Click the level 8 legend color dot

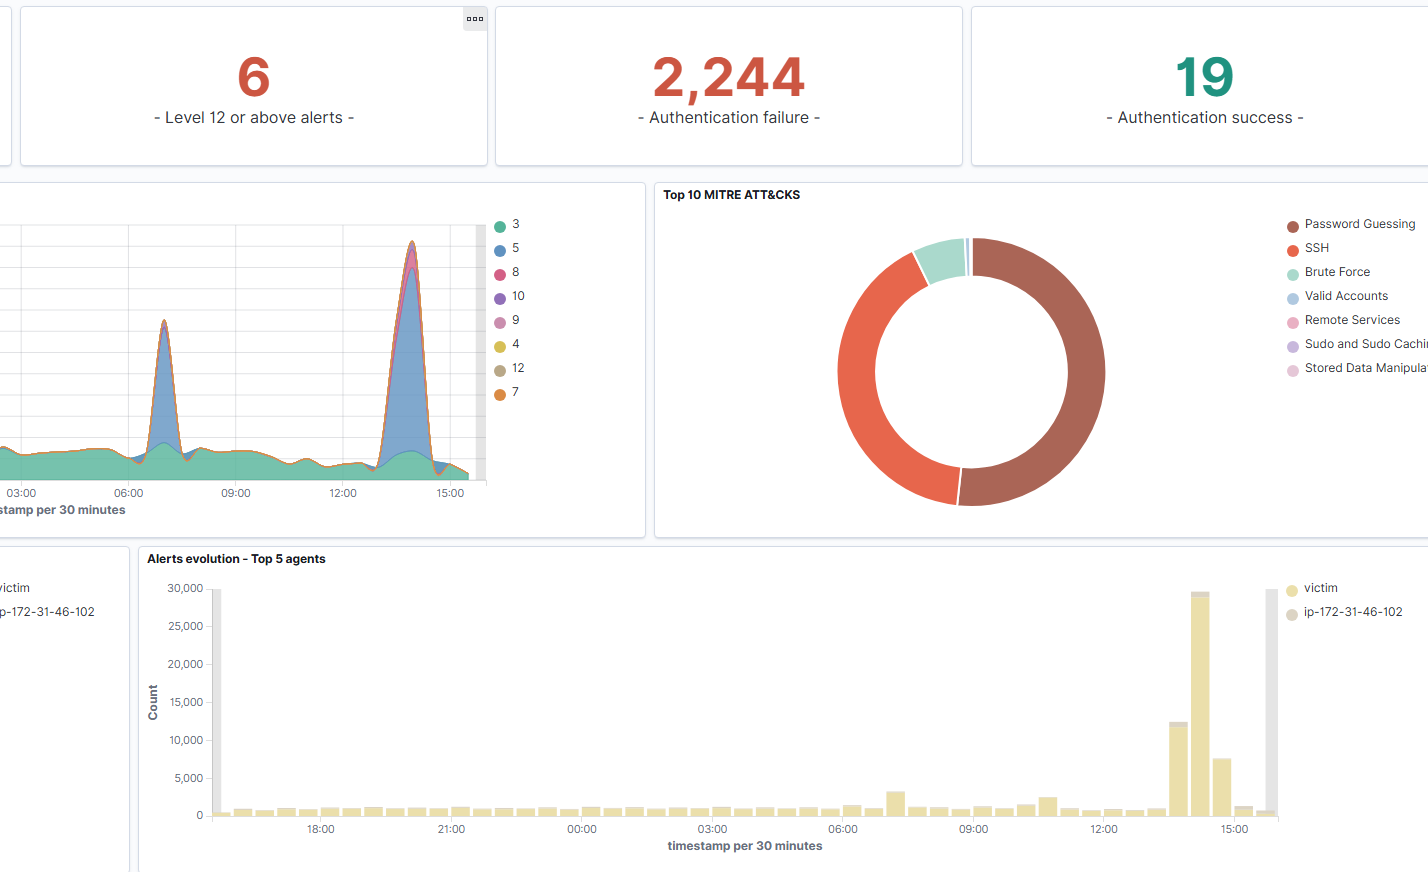click(500, 274)
